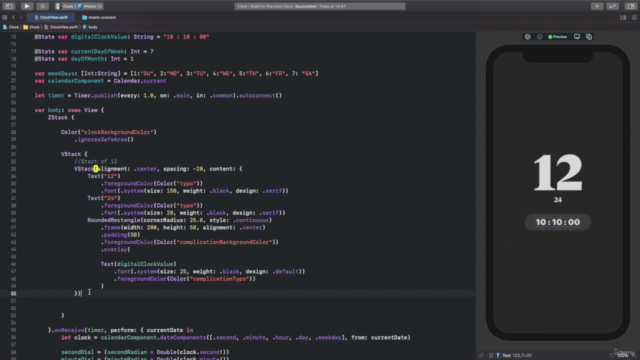Viewport: 640px width, 360px height.
Task: Click the 10:10:00 digital clock in preview
Action: 558,222
